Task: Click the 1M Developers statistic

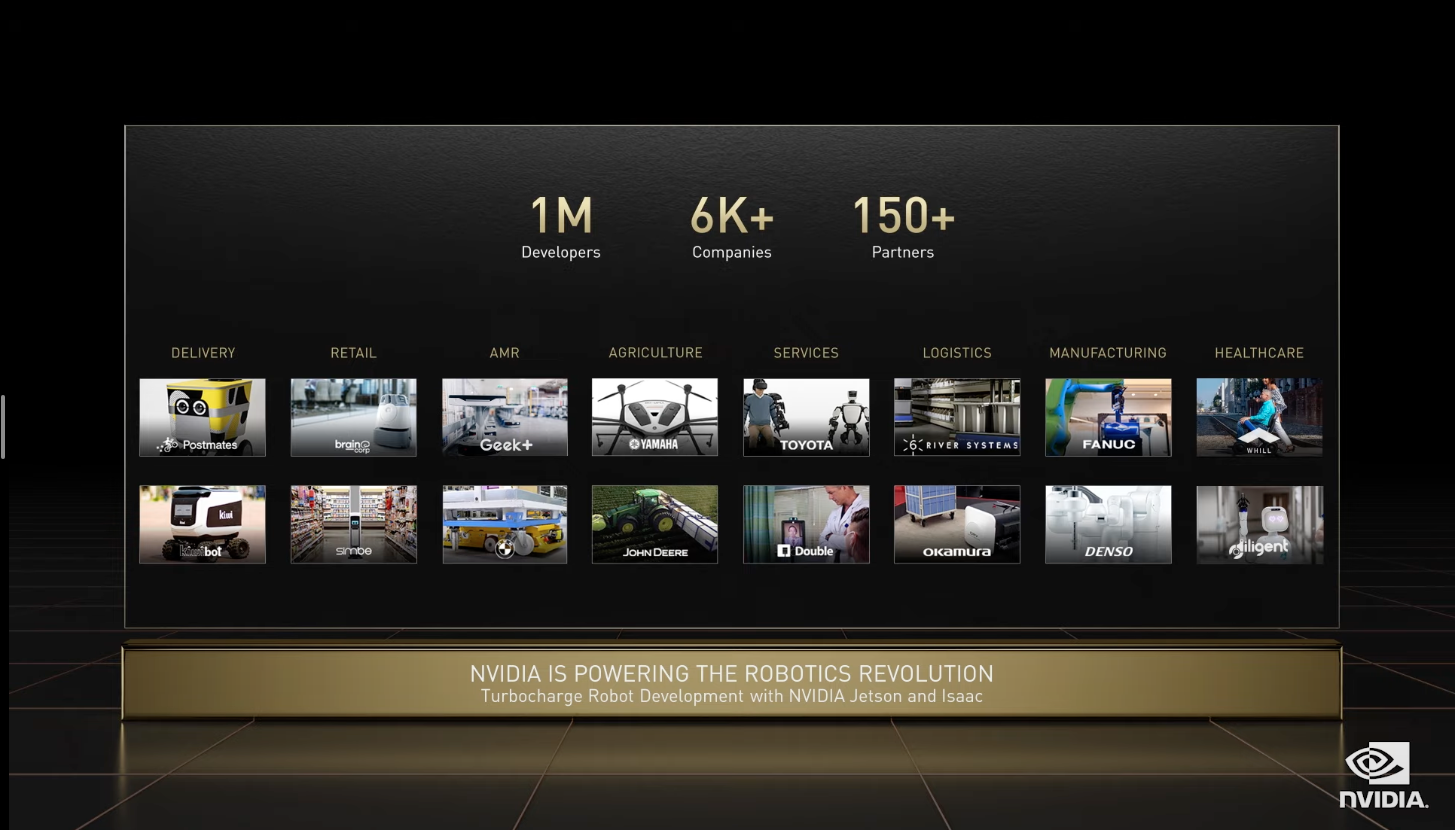Action: 561,228
